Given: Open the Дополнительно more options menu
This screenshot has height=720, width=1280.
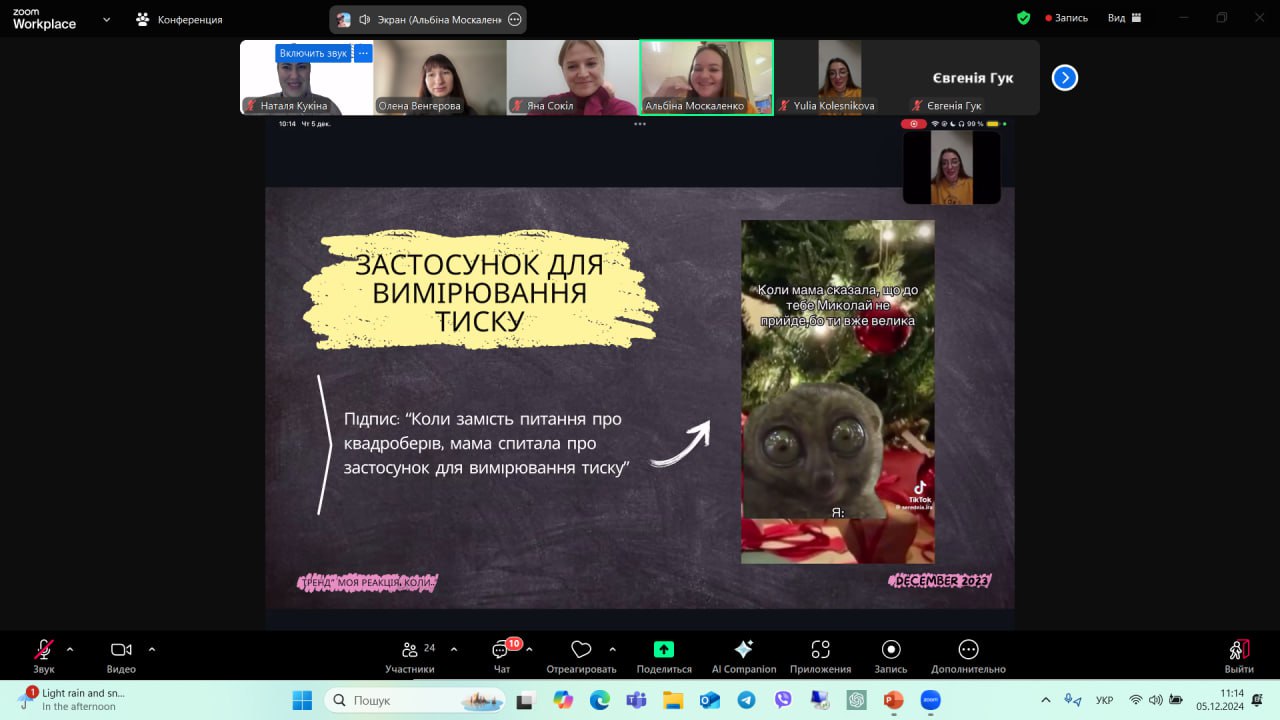Looking at the screenshot, I should pyautogui.click(x=968, y=655).
